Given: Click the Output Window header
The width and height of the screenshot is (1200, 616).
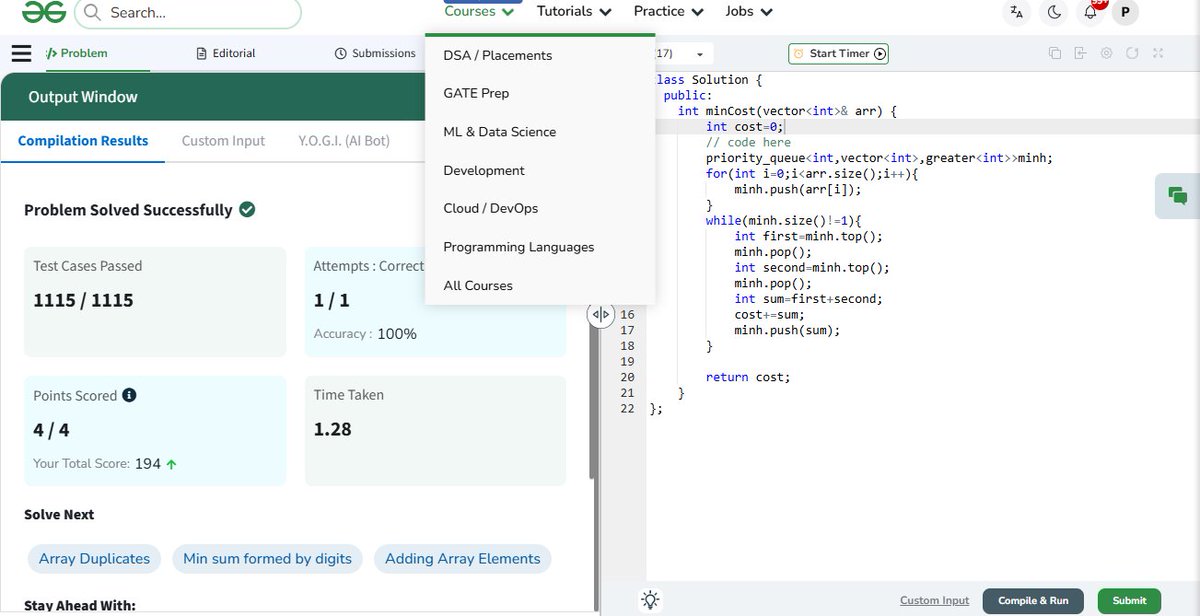Looking at the screenshot, I should pos(83,97).
